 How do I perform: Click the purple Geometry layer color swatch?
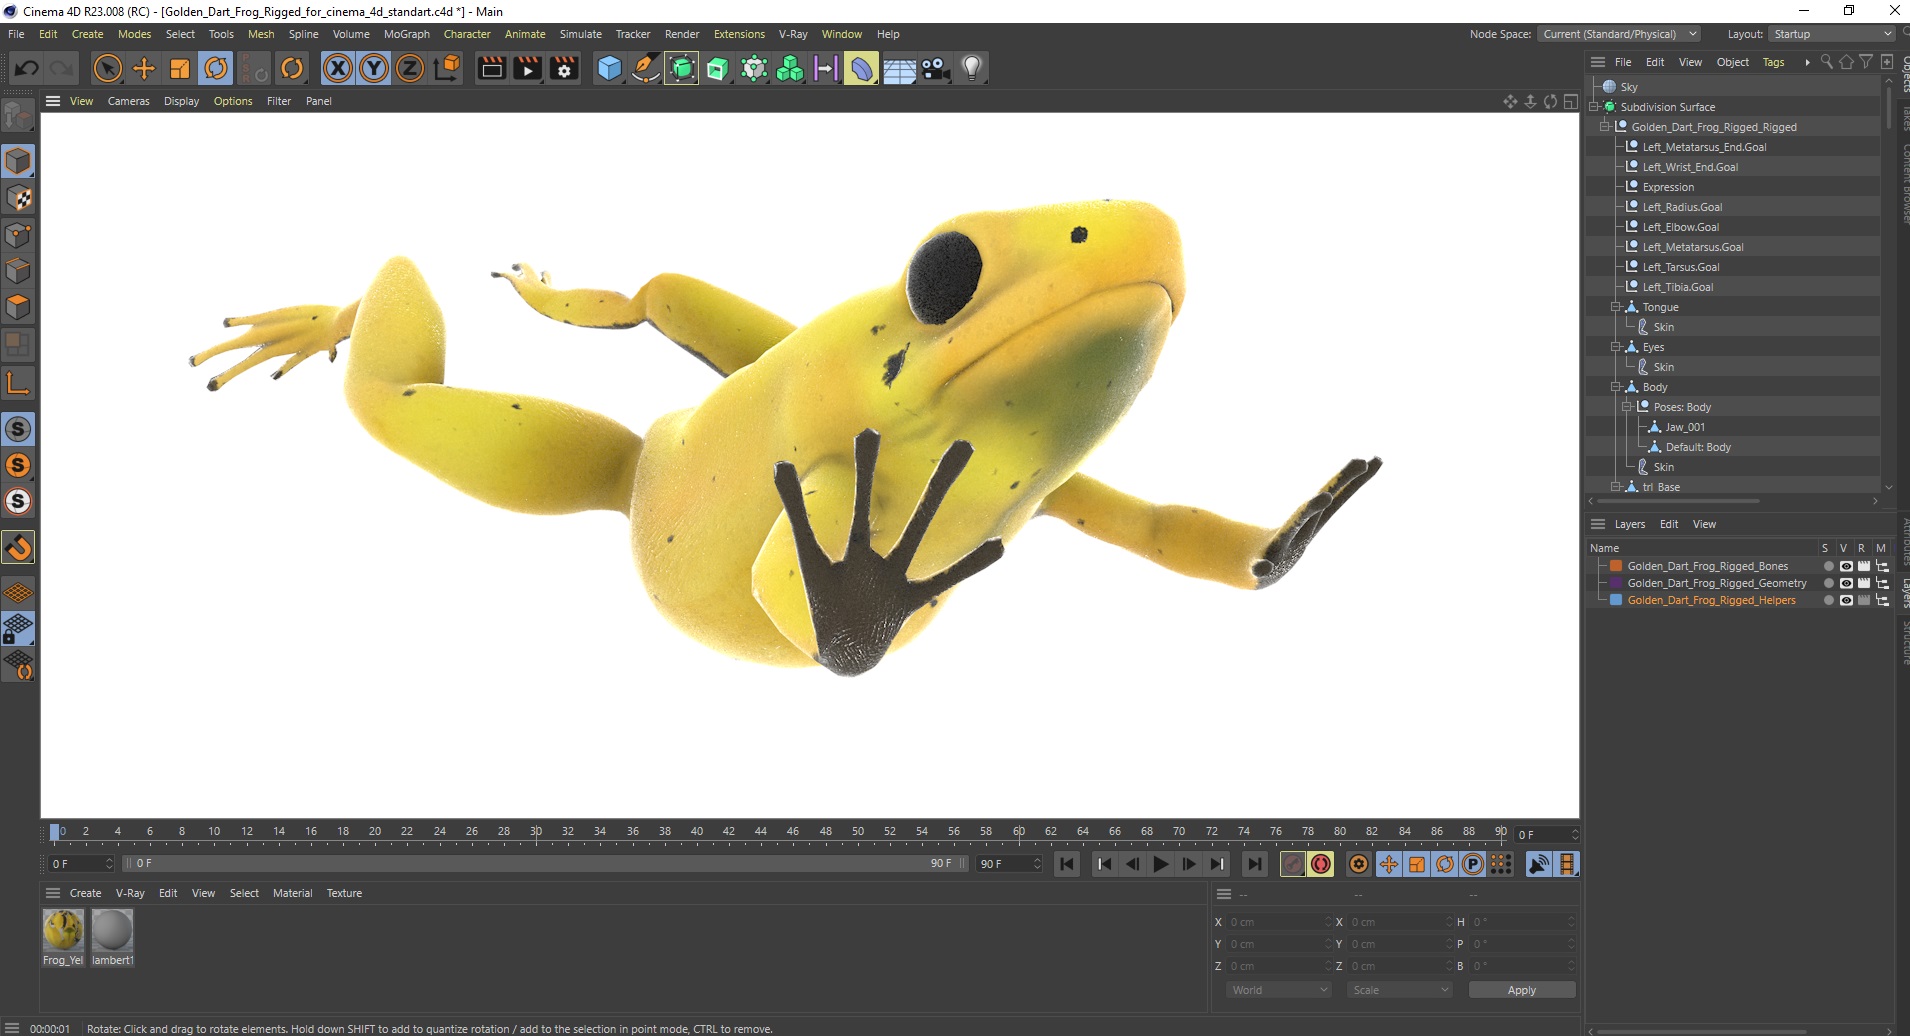(1615, 583)
